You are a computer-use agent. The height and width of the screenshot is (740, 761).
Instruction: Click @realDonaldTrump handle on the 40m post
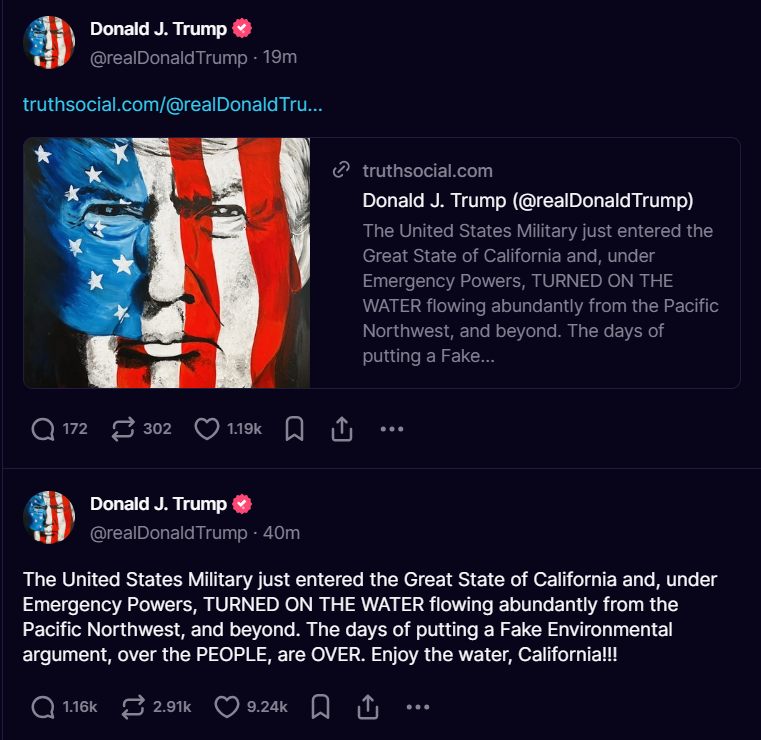tap(168, 533)
